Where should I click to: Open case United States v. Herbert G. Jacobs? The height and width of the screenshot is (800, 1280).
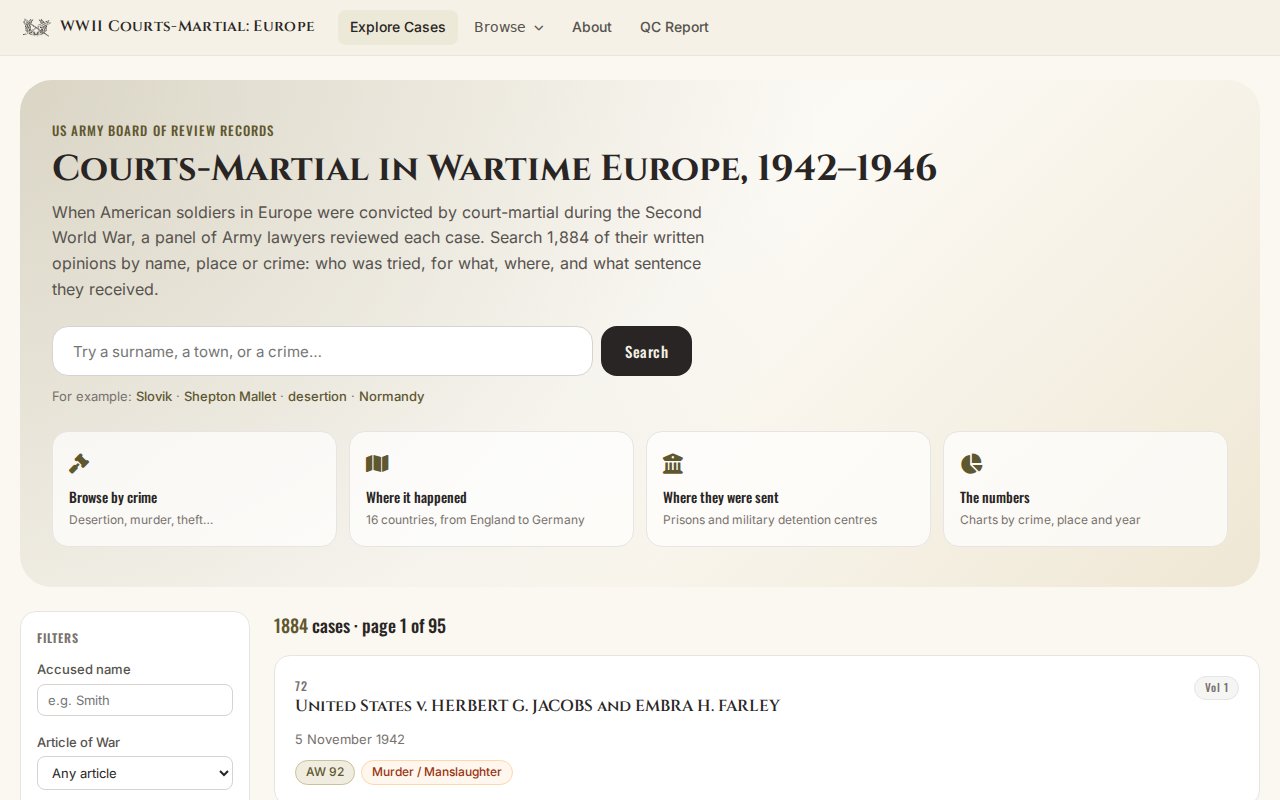pyautogui.click(x=537, y=706)
